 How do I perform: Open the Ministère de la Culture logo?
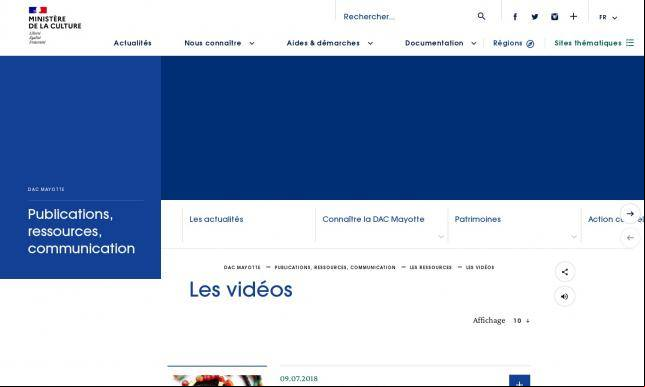click(x=55, y=25)
